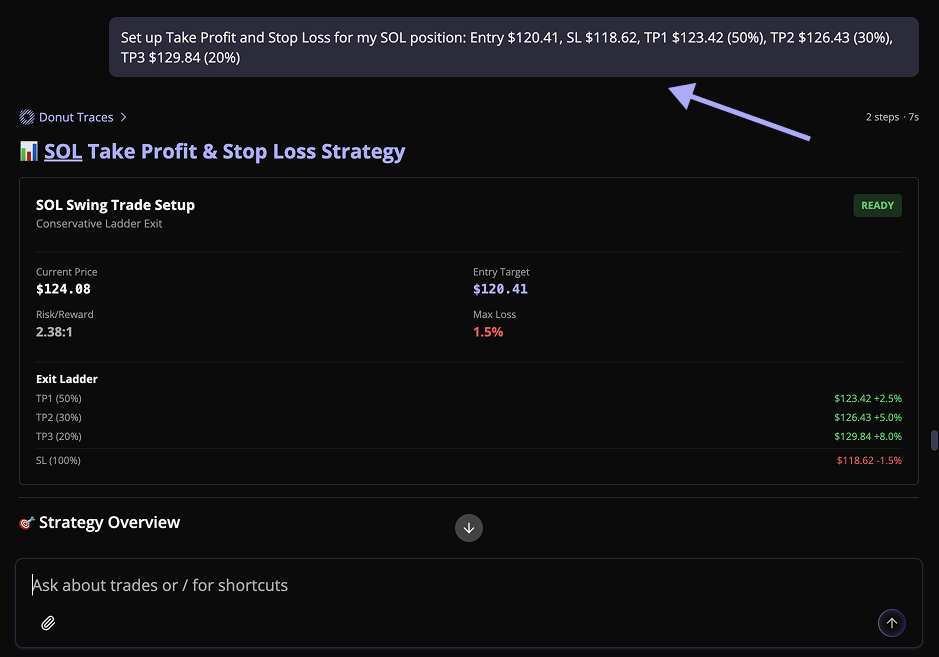Select the TP3 (20%) ladder label

click(58, 437)
